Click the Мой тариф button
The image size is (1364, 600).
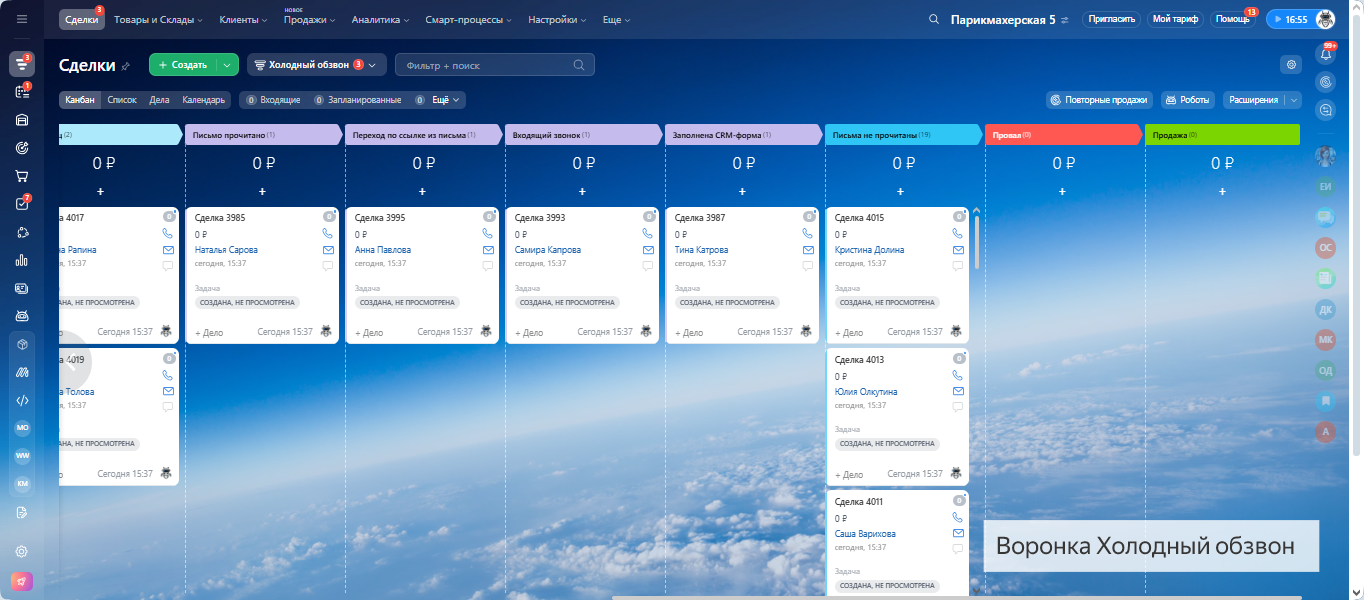click(x=1175, y=19)
